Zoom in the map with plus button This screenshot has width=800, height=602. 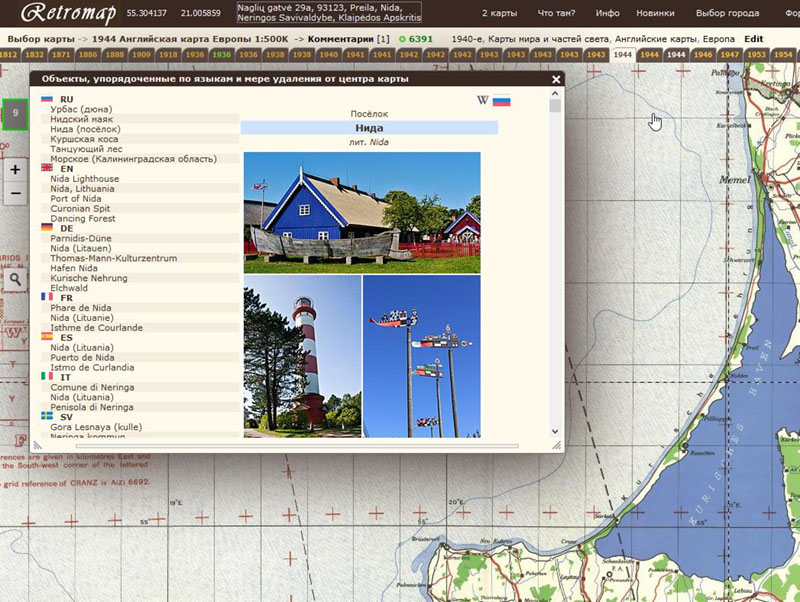pyautogui.click(x=15, y=170)
